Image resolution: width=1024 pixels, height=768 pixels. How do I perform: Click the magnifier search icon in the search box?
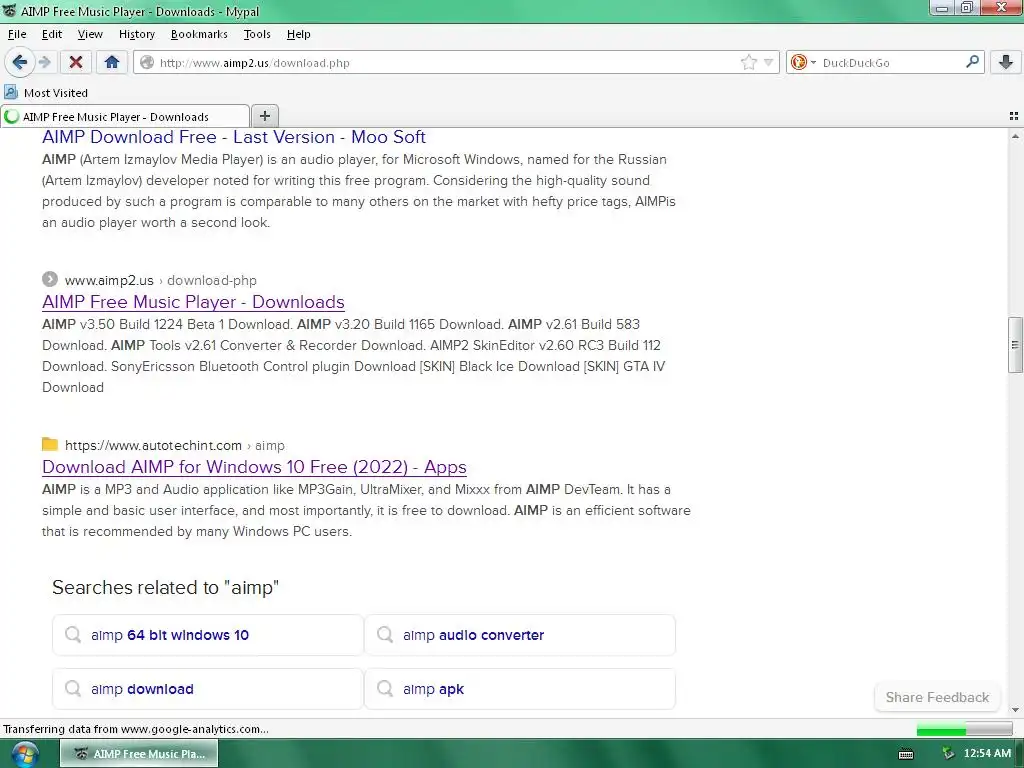click(x=972, y=62)
